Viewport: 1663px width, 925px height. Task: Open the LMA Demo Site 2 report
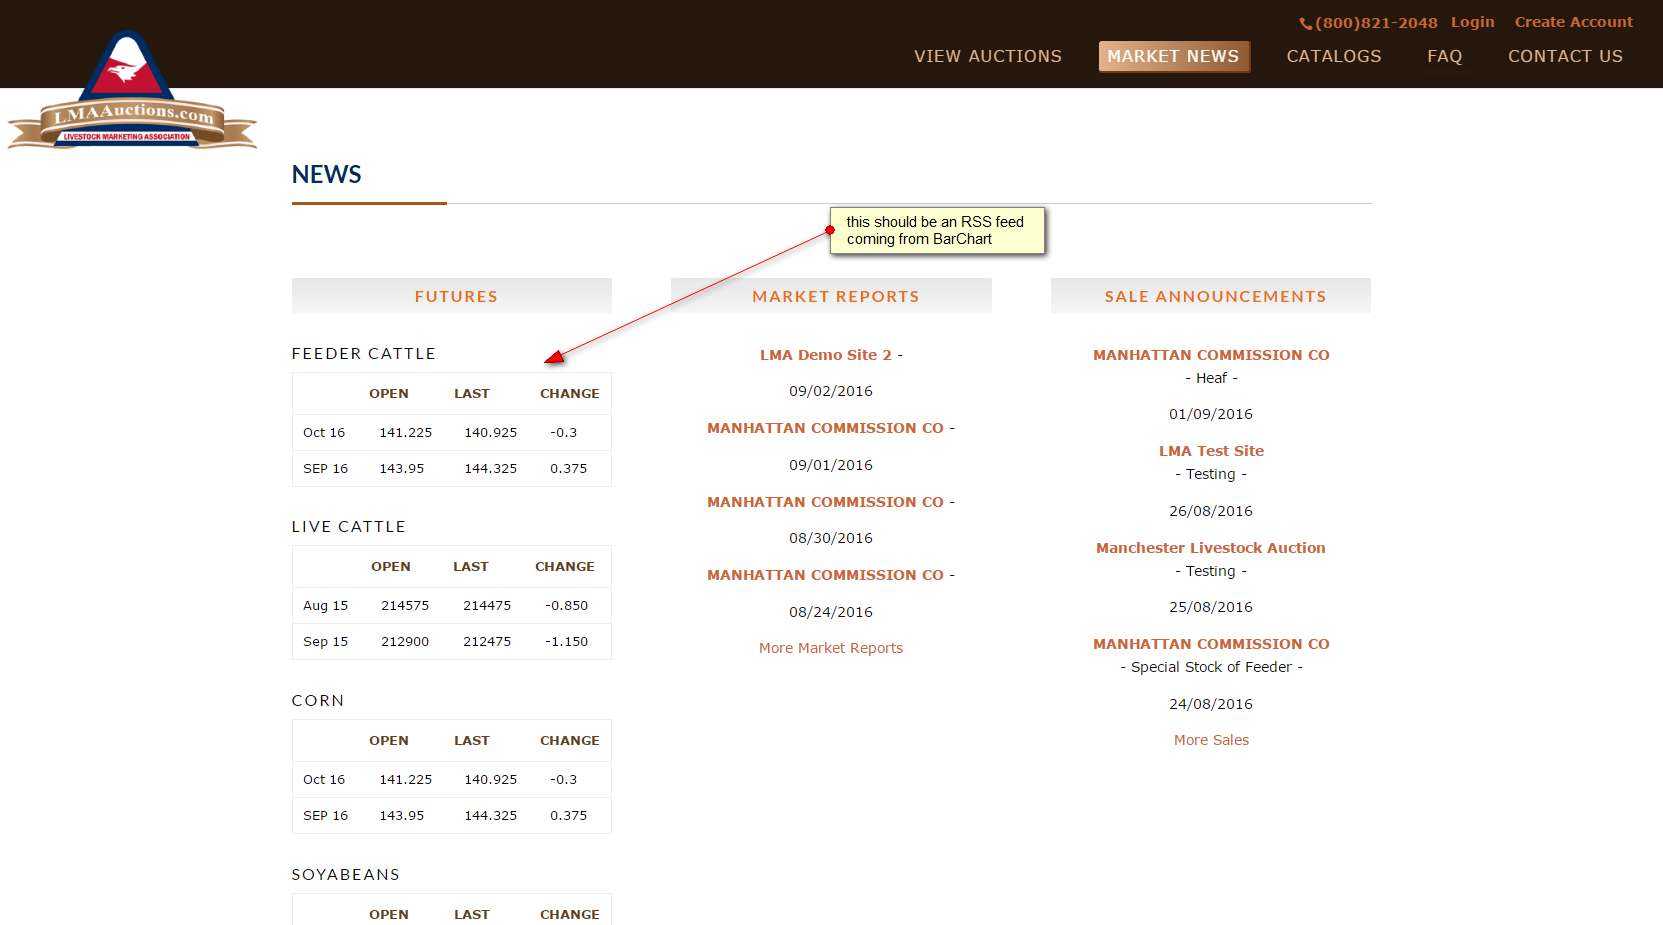(825, 355)
